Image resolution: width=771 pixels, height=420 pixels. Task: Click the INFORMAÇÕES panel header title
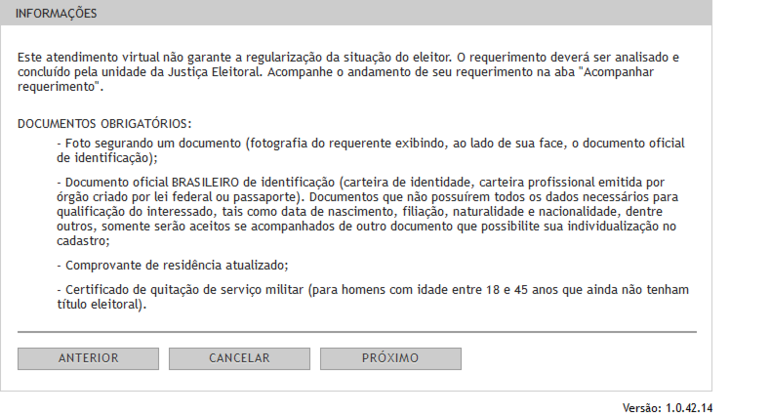[x=56, y=14]
